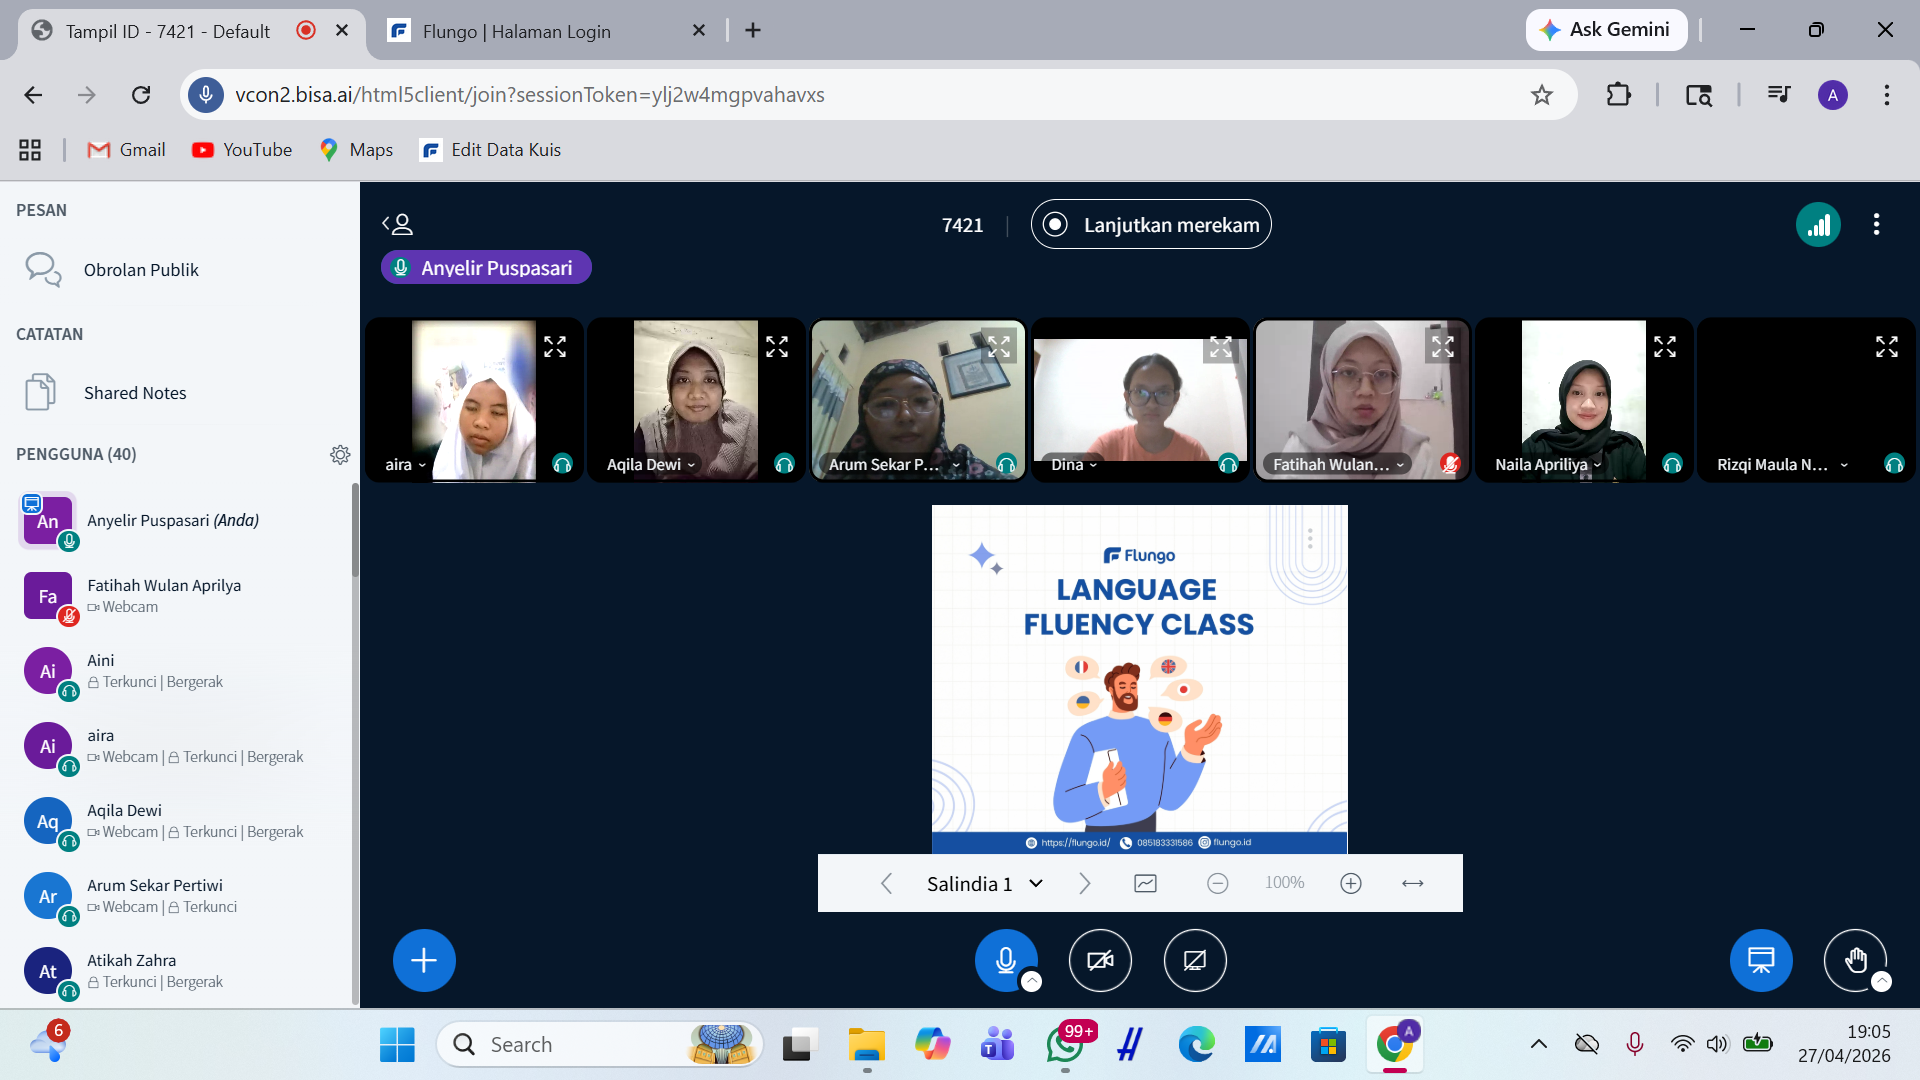1920x1080 pixels.
Task: Zoom out the presentation
Action: pos(1217,883)
